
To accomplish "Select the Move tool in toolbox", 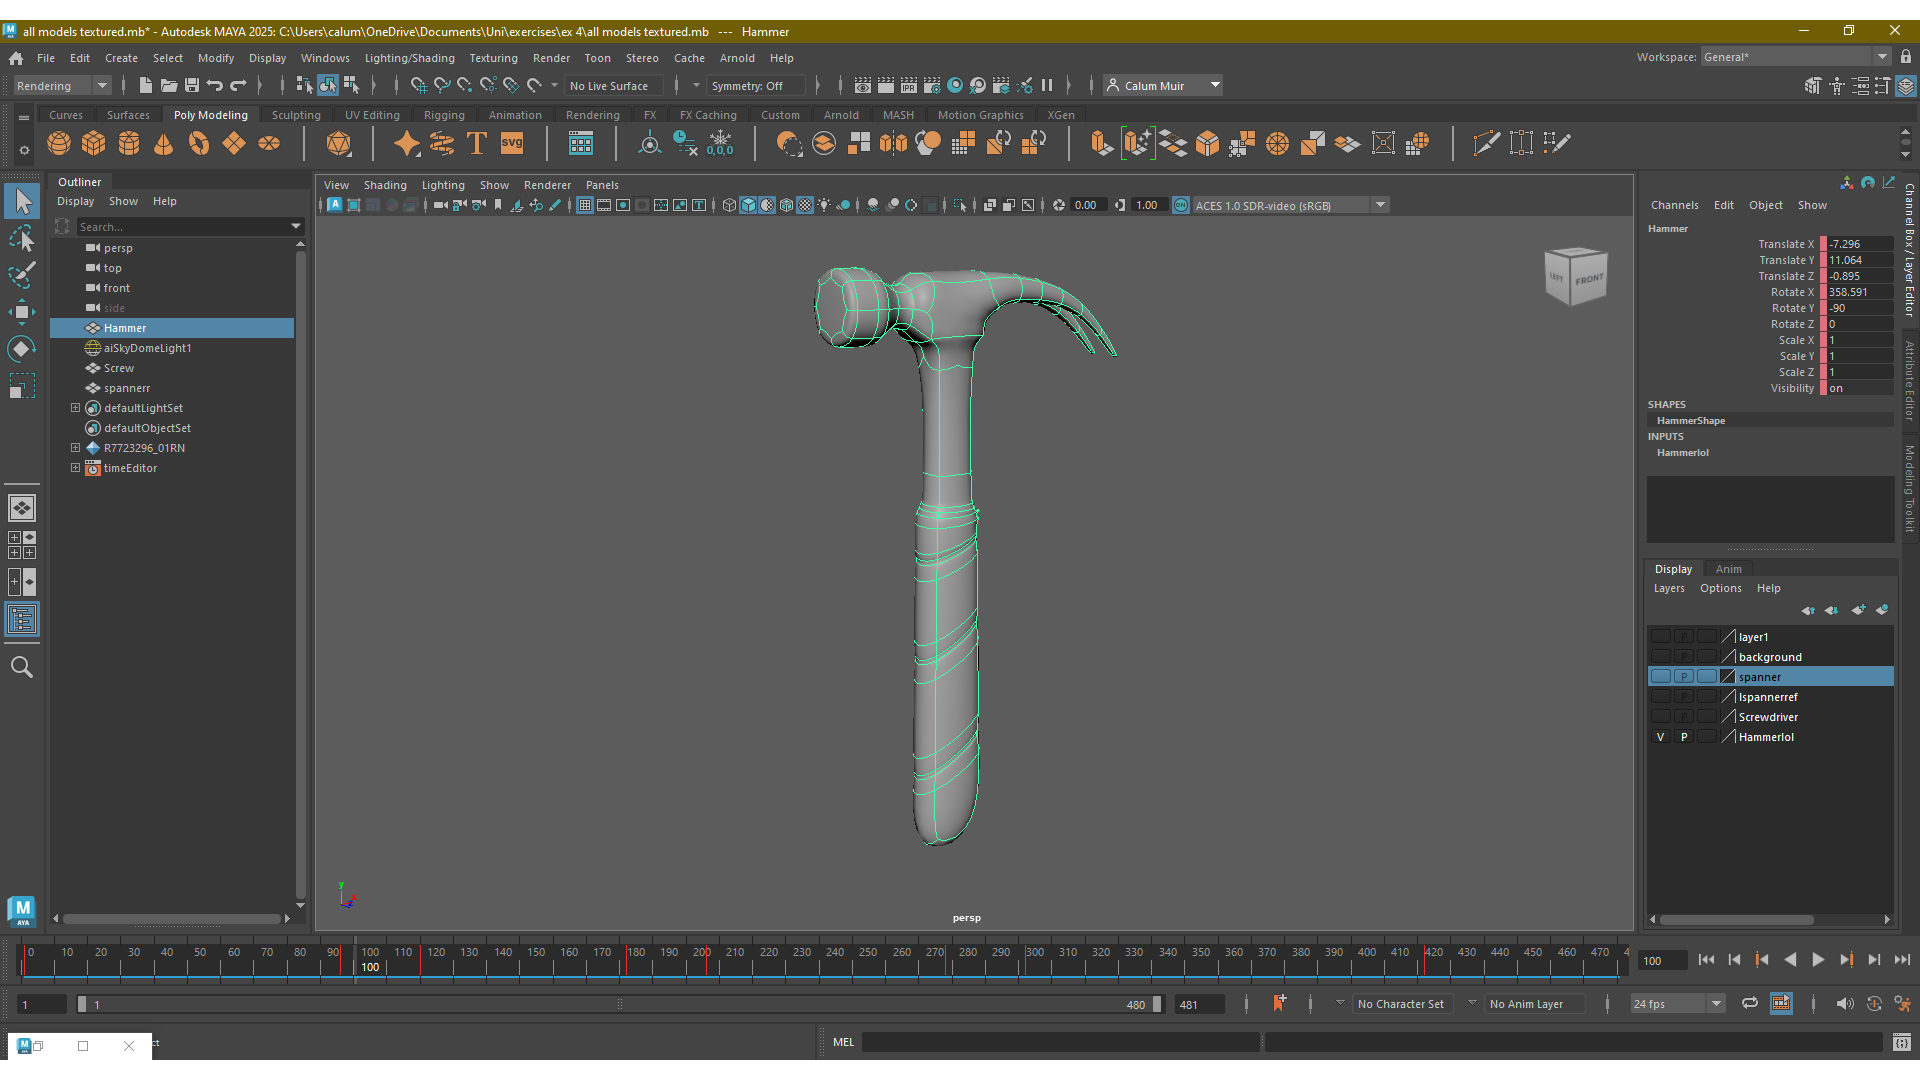I will 22,311.
